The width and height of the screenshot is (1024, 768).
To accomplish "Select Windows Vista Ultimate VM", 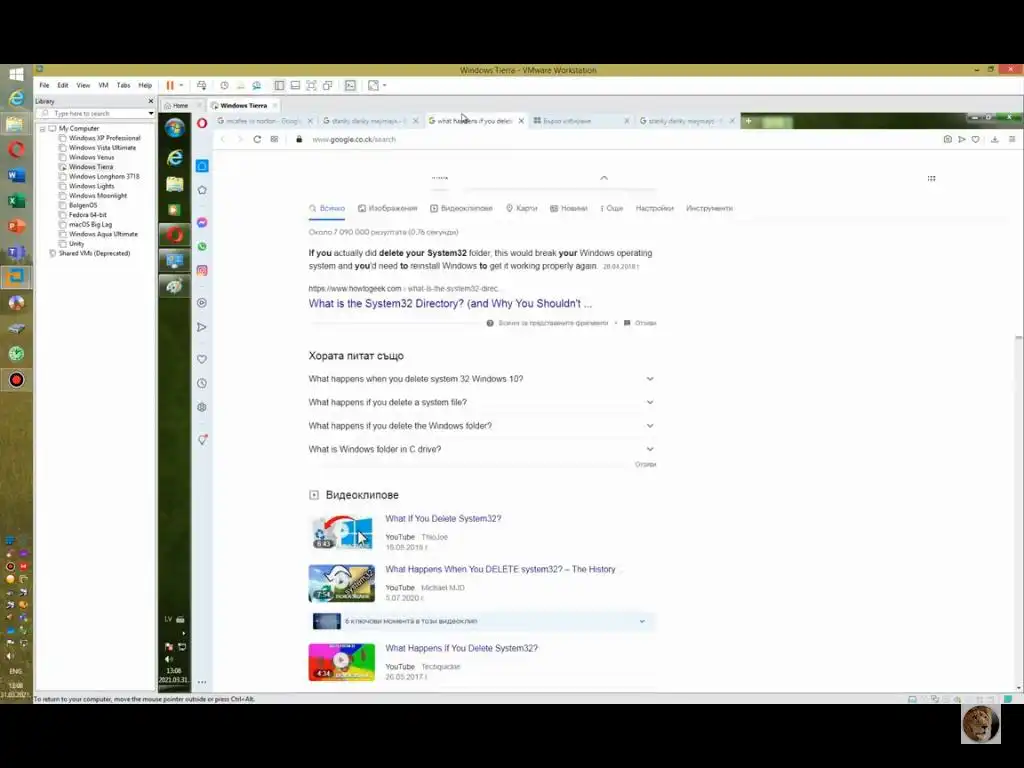I will pyautogui.click(x=103, y=148).
